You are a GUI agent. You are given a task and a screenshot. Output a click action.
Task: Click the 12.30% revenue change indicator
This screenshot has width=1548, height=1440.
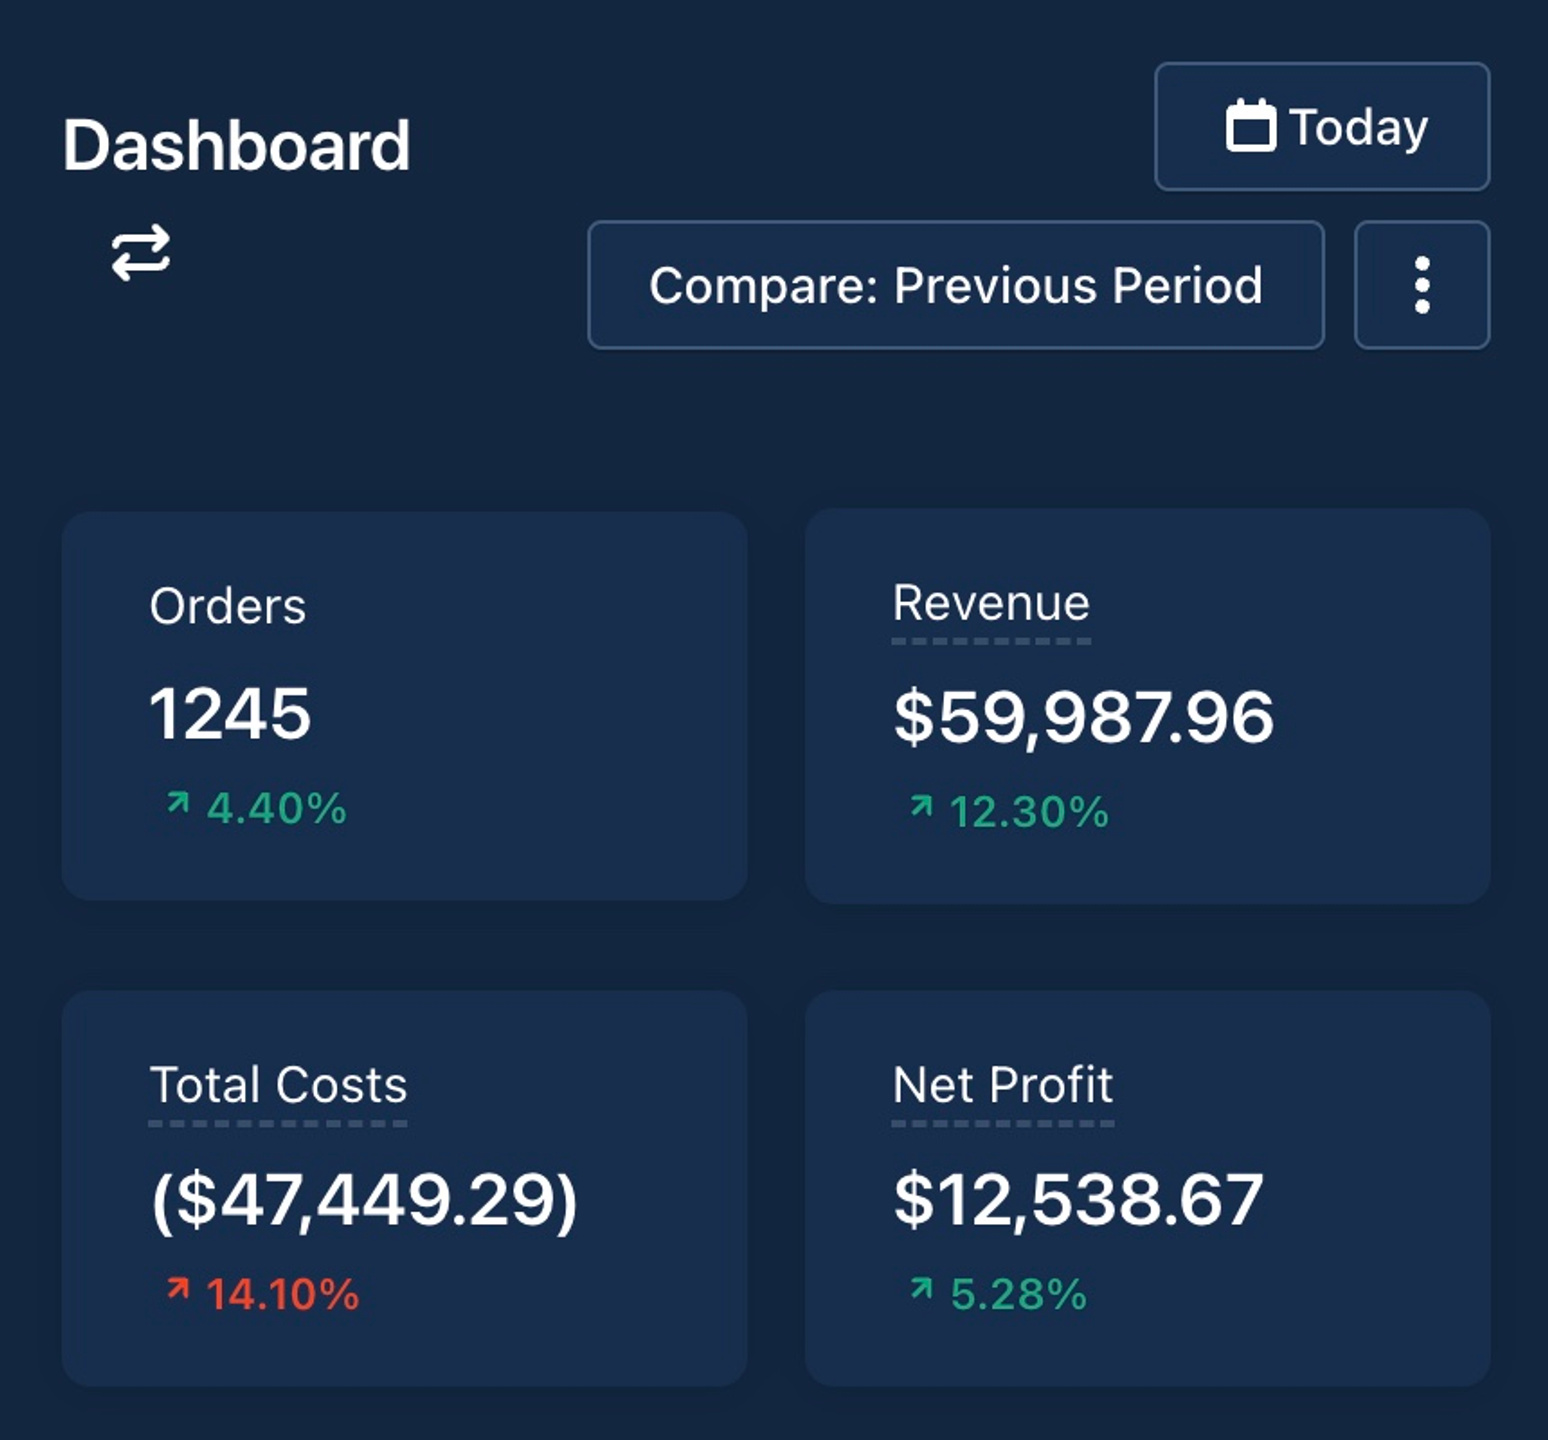tap(1009, 811)
